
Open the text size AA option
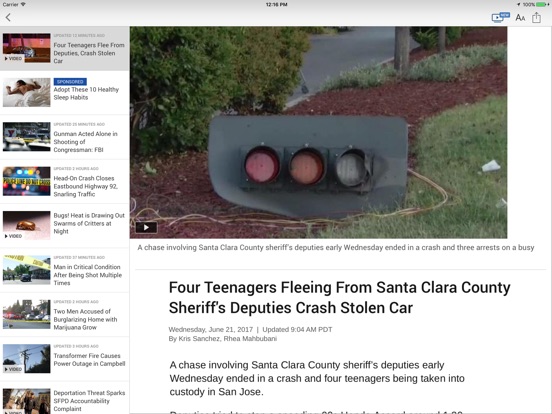(x=520, y=18)
